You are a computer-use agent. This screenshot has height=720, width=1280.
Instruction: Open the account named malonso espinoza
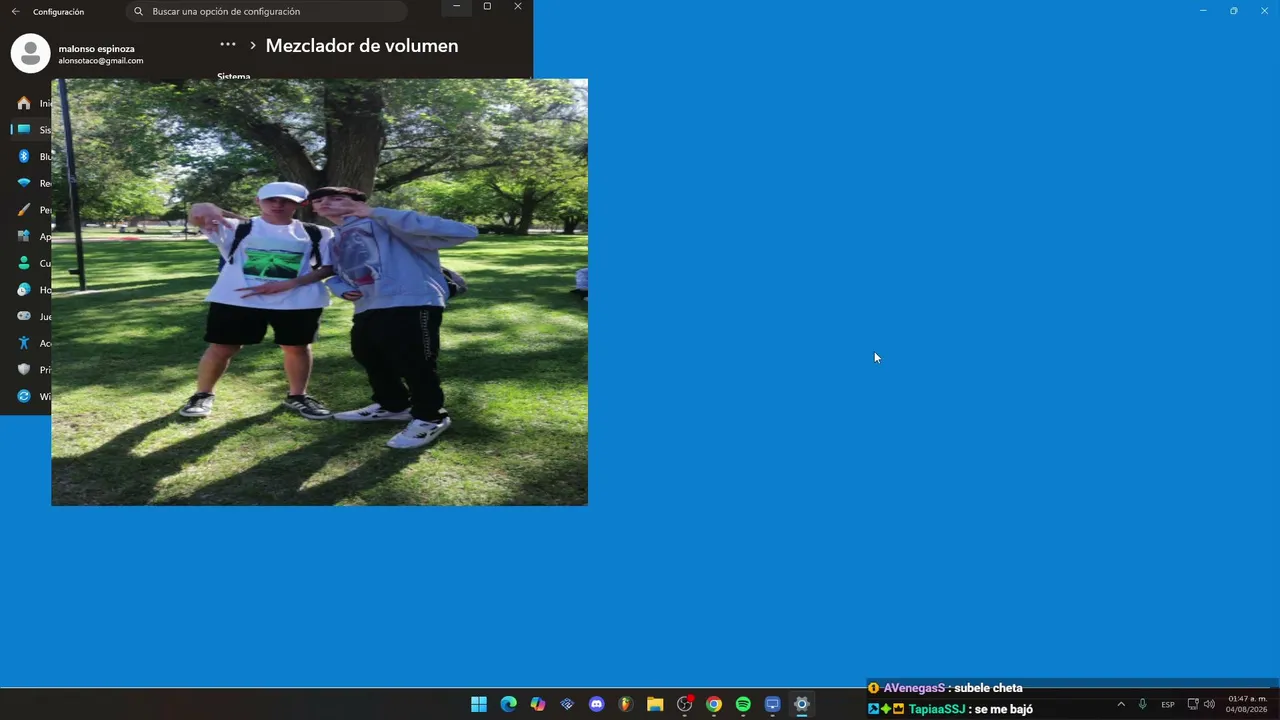point(96,48)
